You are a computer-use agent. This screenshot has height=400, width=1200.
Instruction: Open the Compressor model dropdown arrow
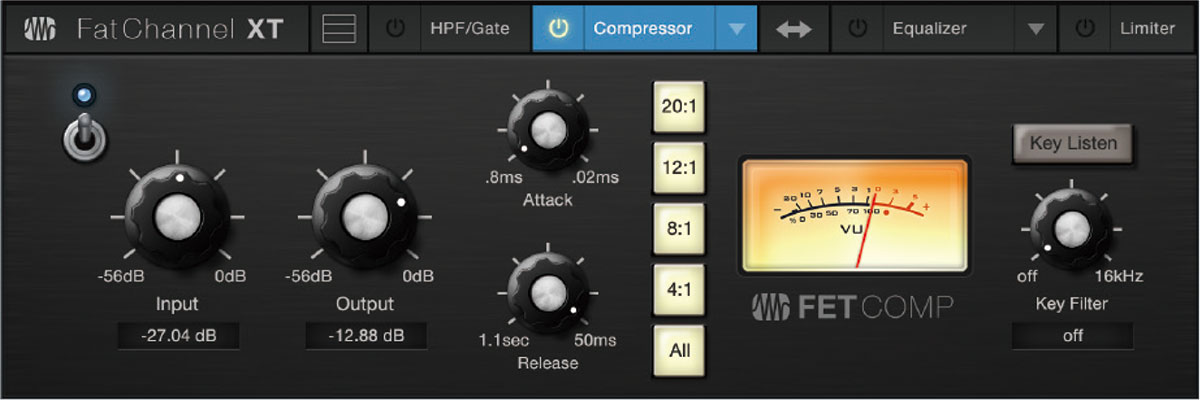point(737,29)
